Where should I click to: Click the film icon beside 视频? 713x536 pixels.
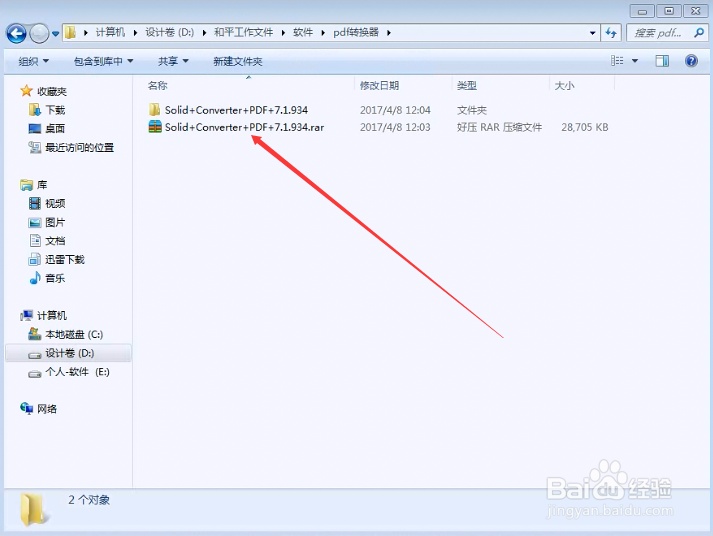(x=35, y=203)
